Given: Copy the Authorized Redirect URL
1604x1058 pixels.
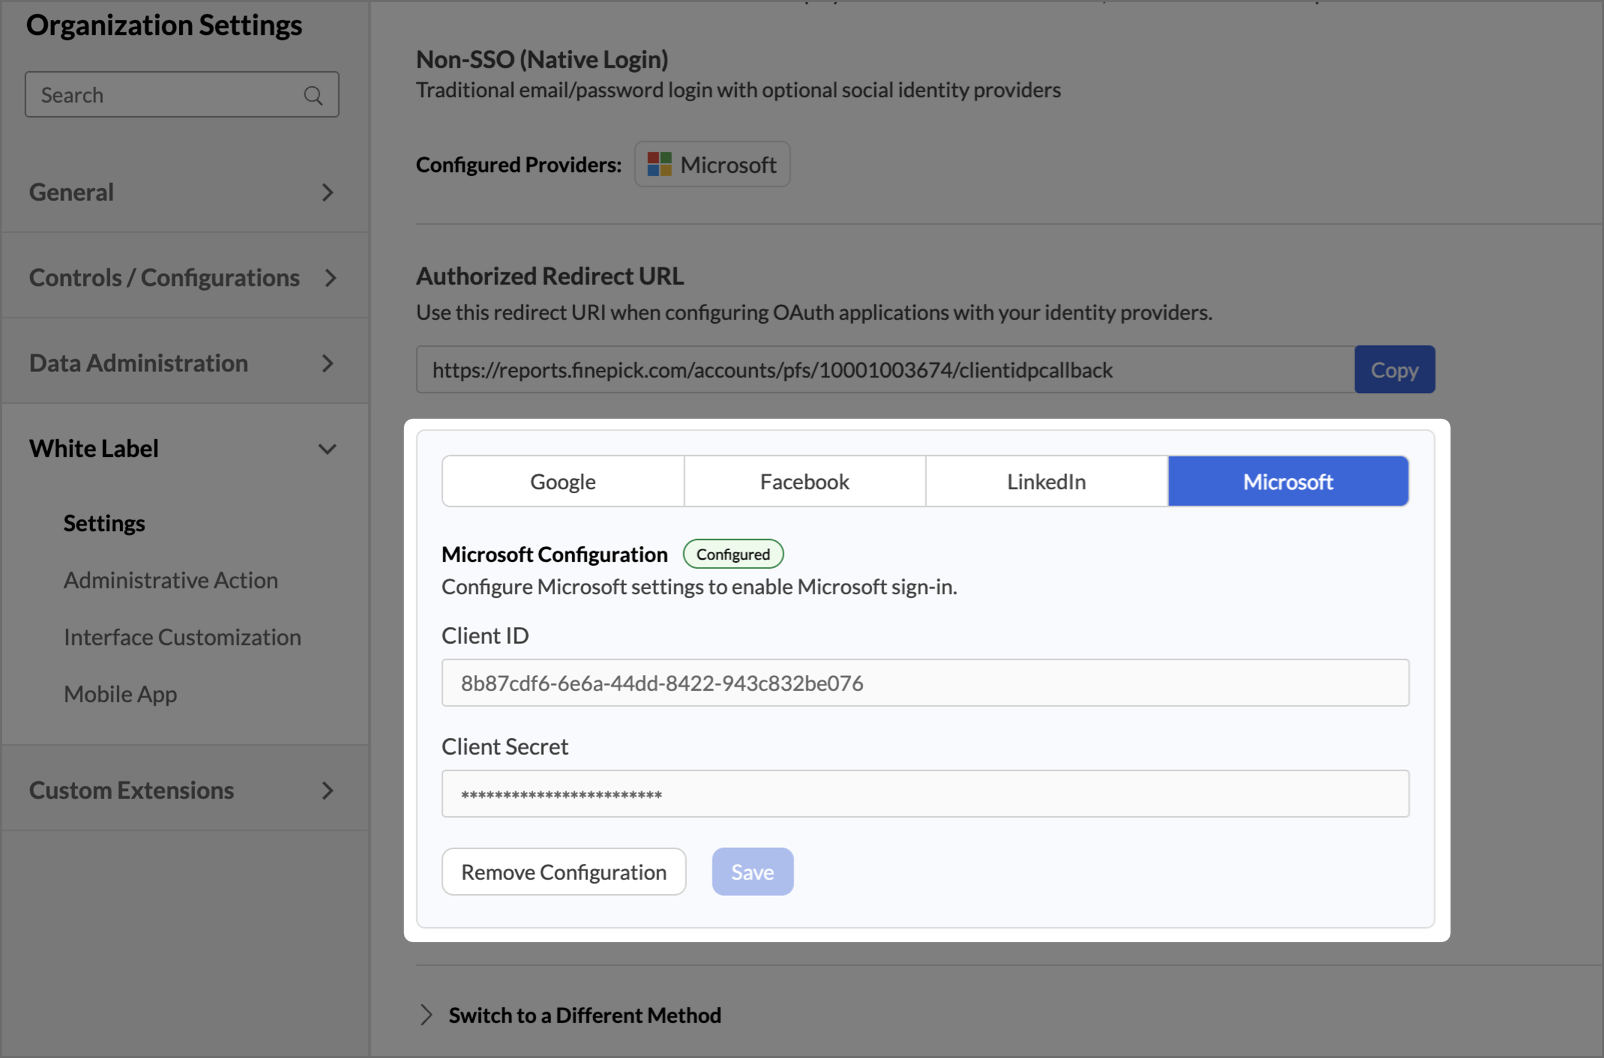Looking at the screenshot, I should pyautogui.click(x=1394, y=369).
